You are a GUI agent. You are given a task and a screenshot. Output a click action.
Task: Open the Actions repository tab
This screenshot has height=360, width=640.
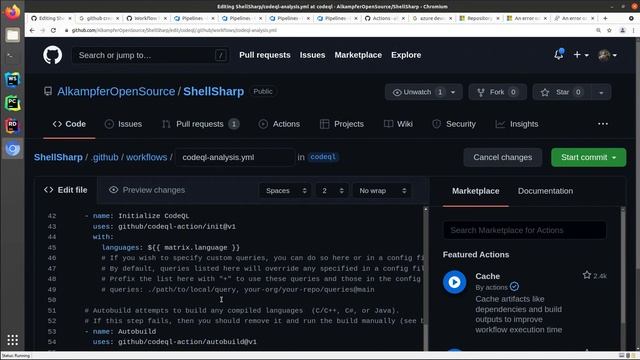point(280,124)
